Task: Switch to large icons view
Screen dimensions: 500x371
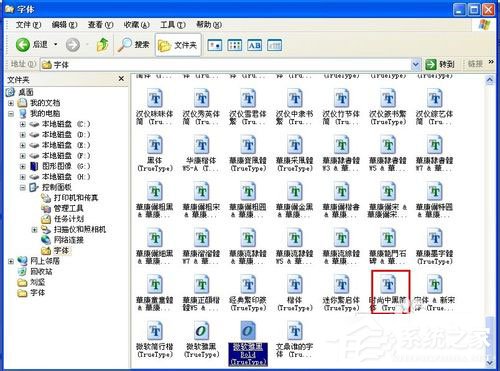Action: (215, 45)
